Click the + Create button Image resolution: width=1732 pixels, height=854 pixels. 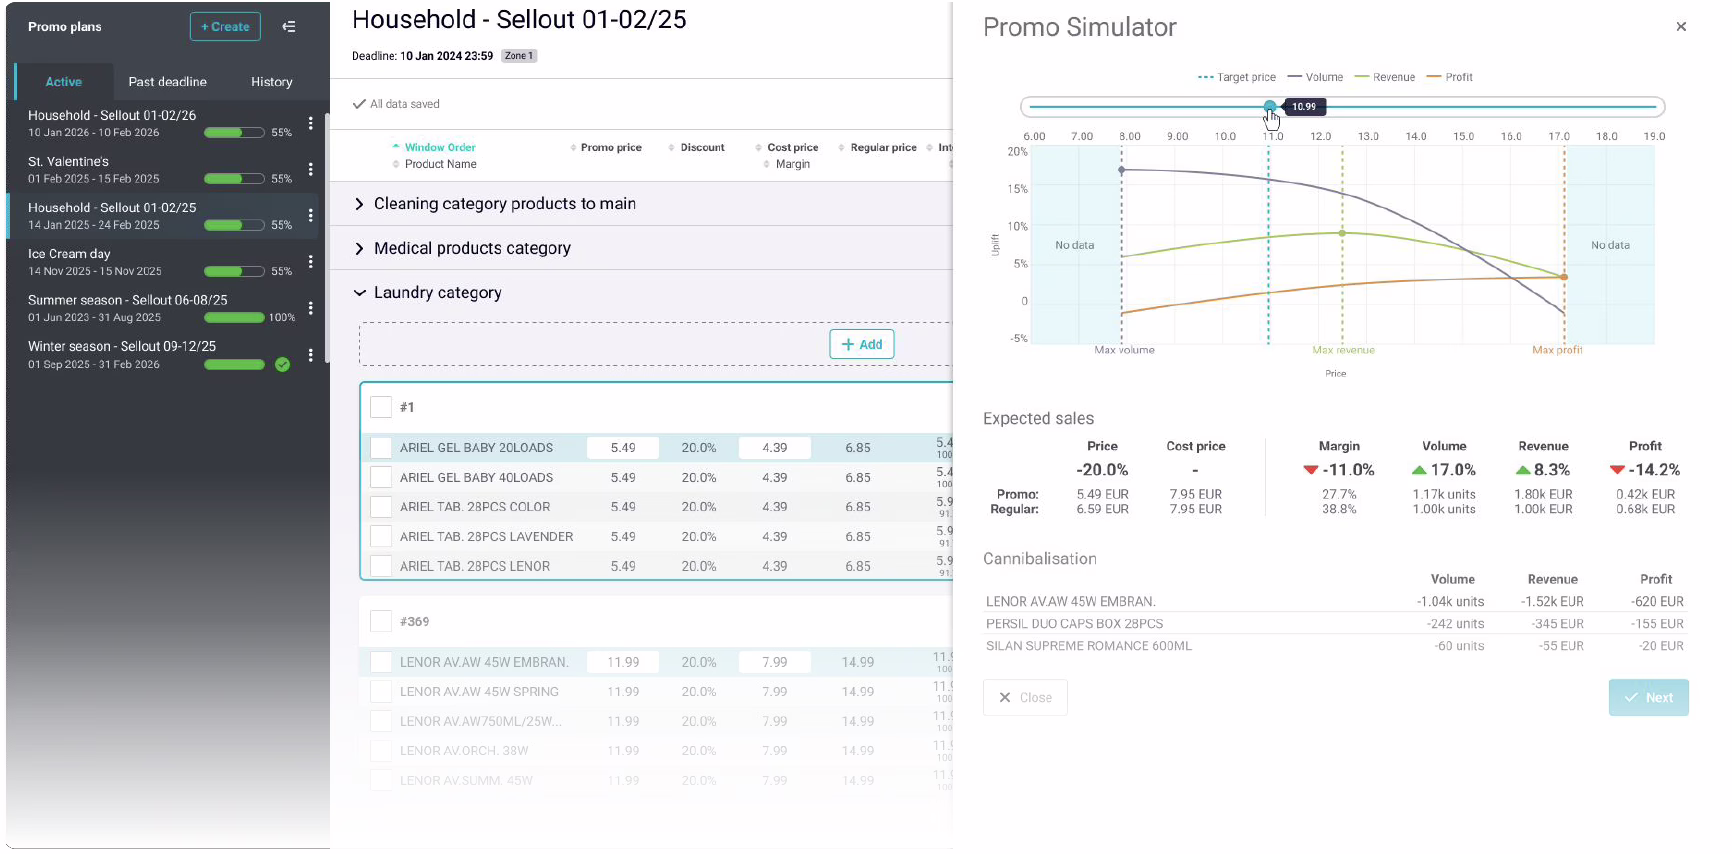click(x=225, y=27)
